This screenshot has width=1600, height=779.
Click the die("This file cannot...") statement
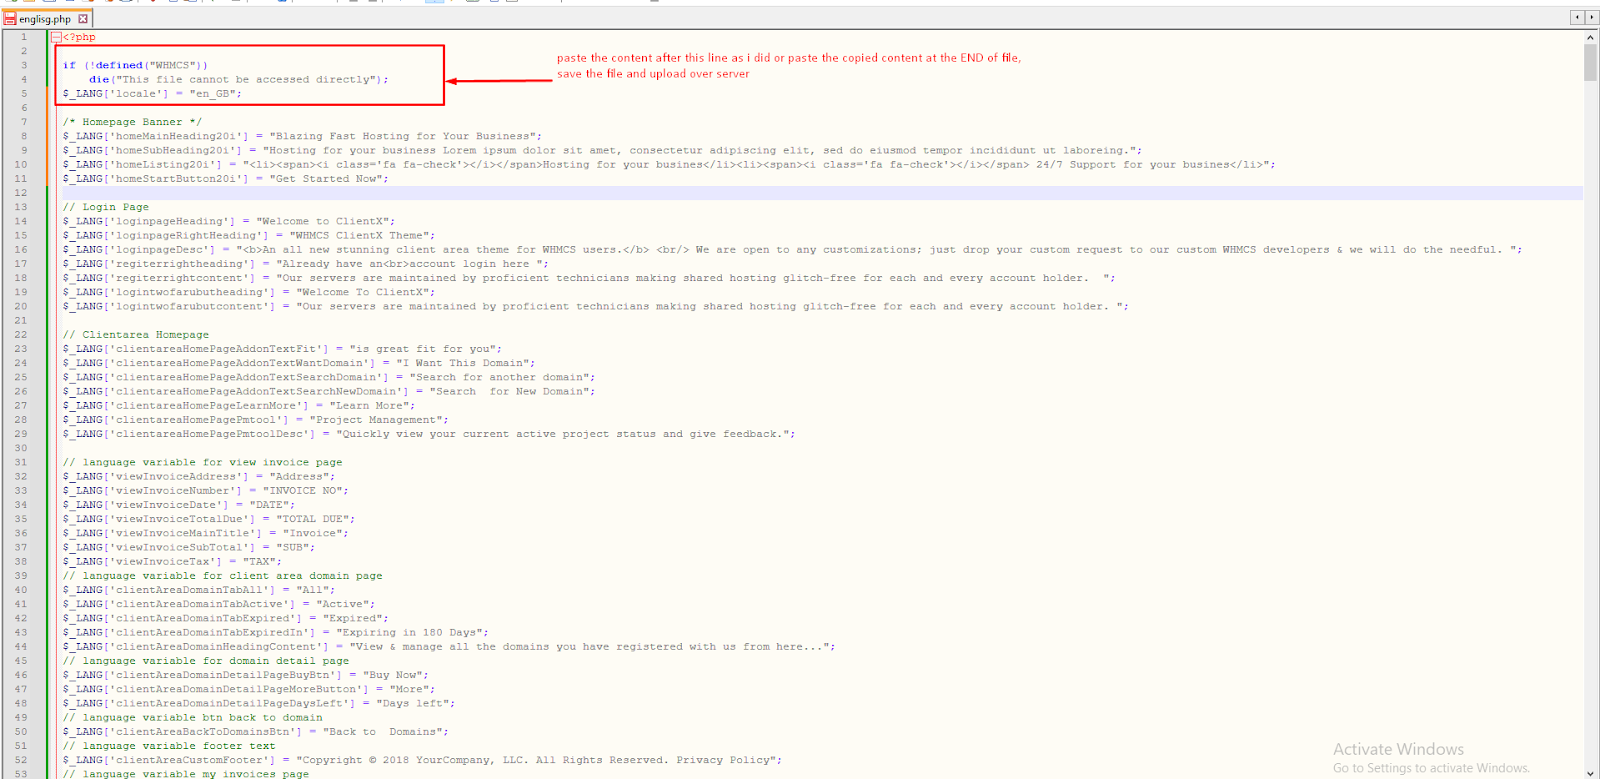click(x=238, y=80)
